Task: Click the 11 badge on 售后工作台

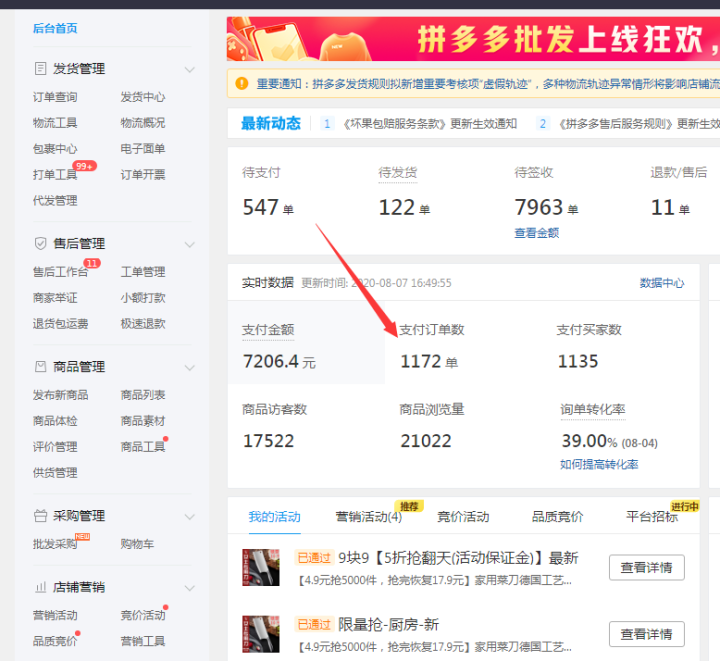Action: (x=92, y=263)
